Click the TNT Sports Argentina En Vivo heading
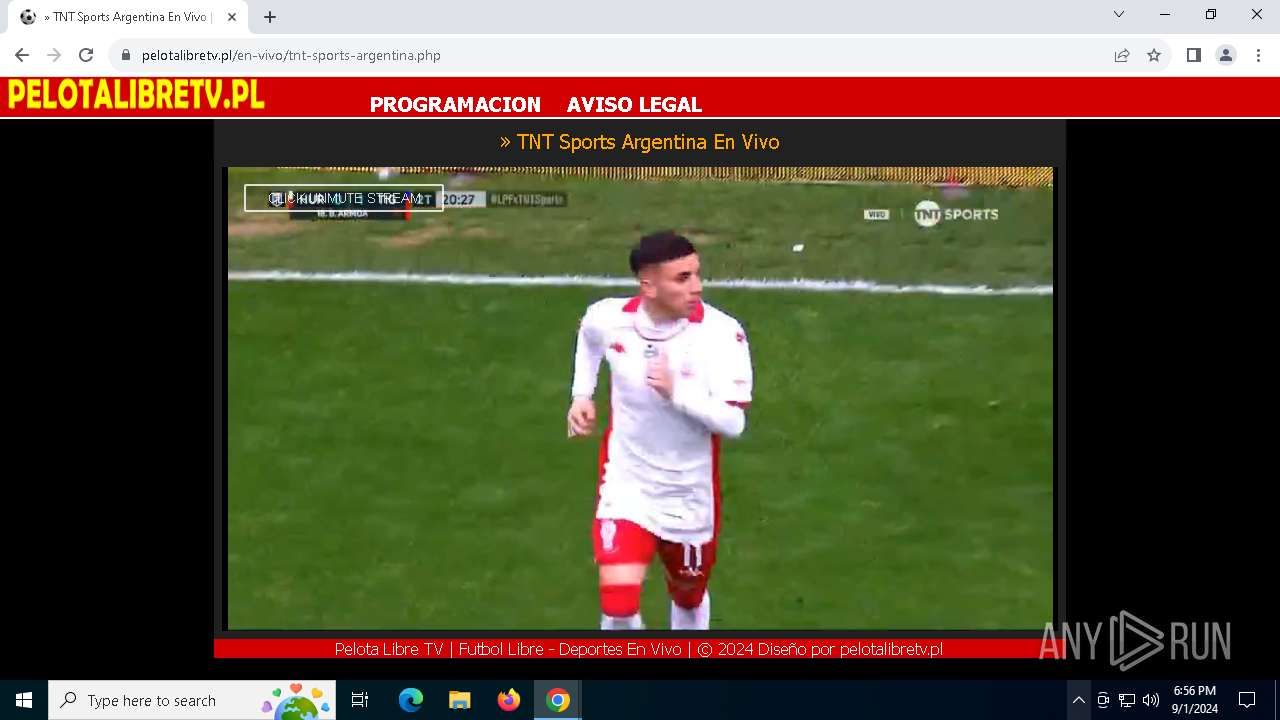The height and width of the screenshot is (720, 1280). (x=639, y=142)
